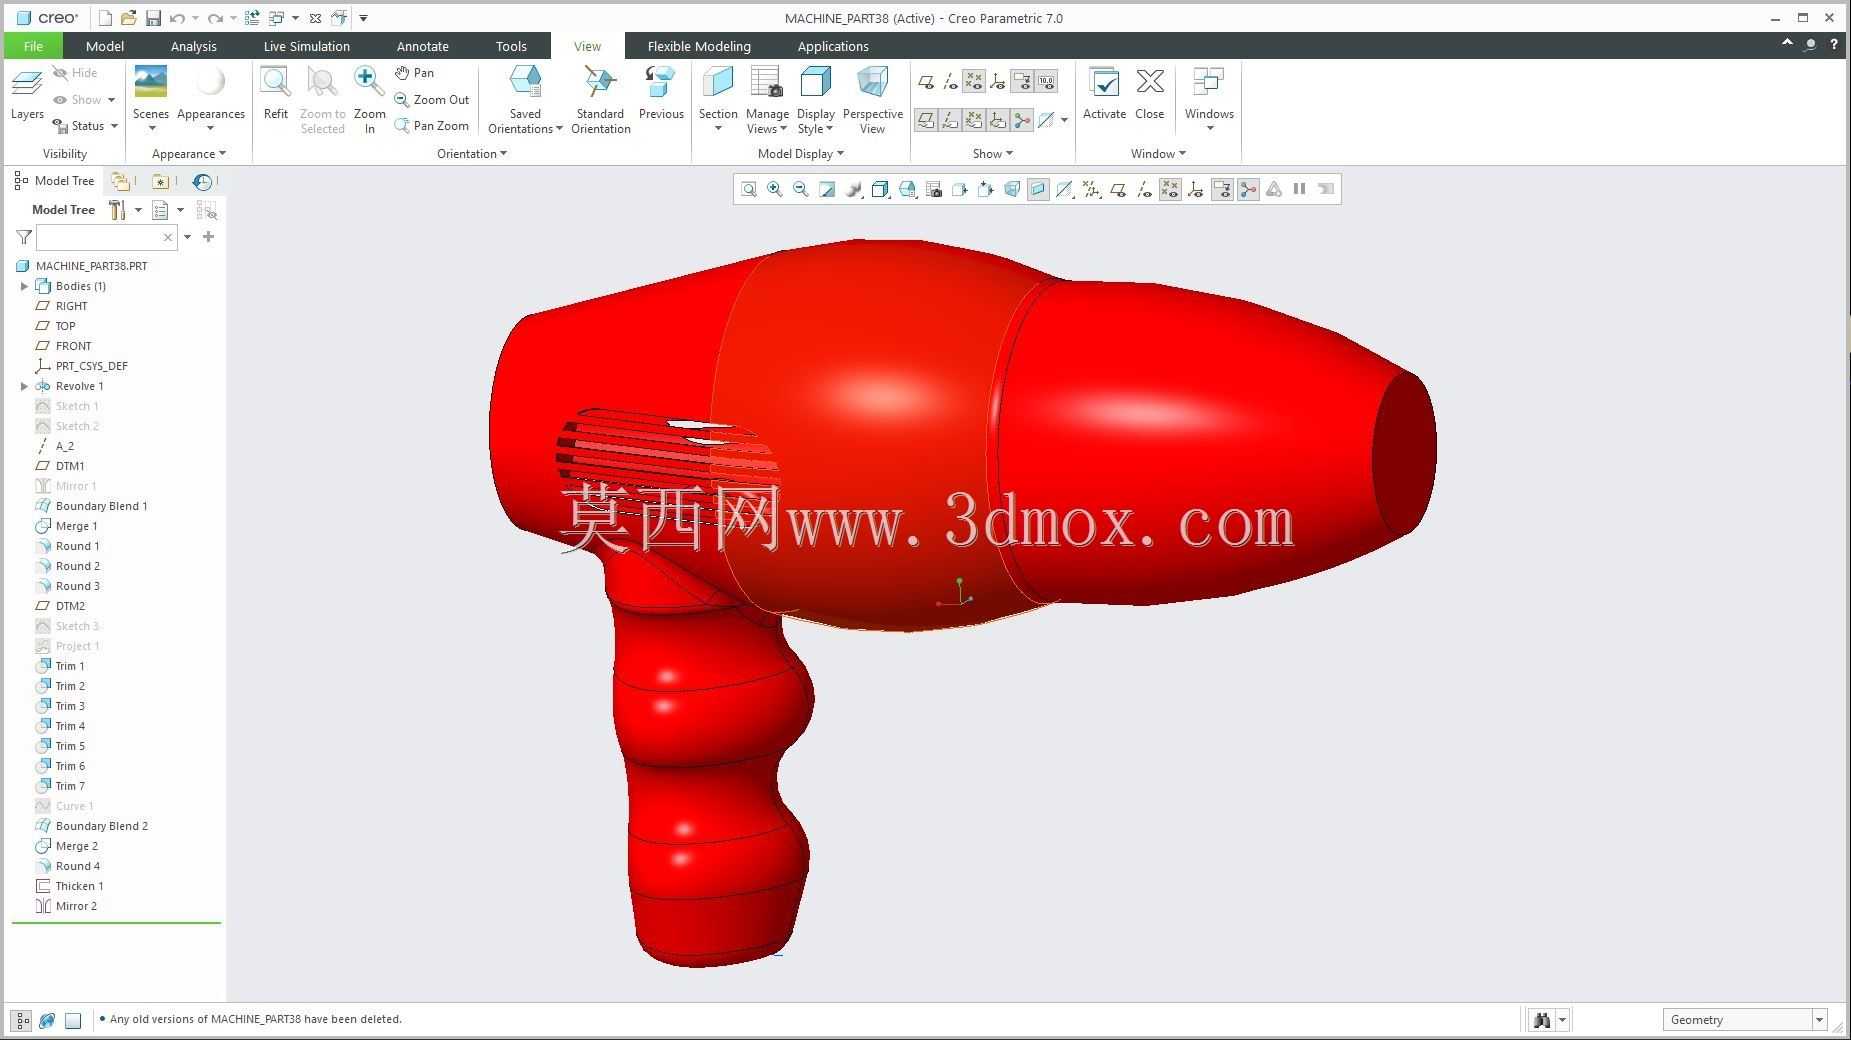Click the Save disk icon
This screenshot has height=1040, width=1851.
coord(153,18)
